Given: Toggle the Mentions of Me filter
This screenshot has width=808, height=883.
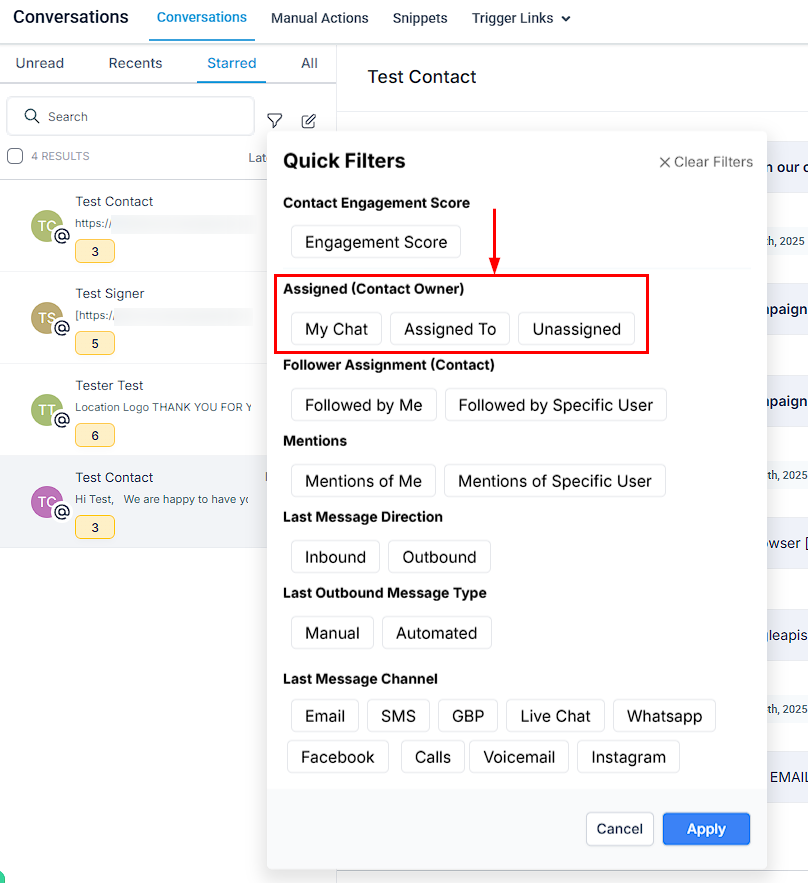Looking at the screenshot, I should coord(363,481).
